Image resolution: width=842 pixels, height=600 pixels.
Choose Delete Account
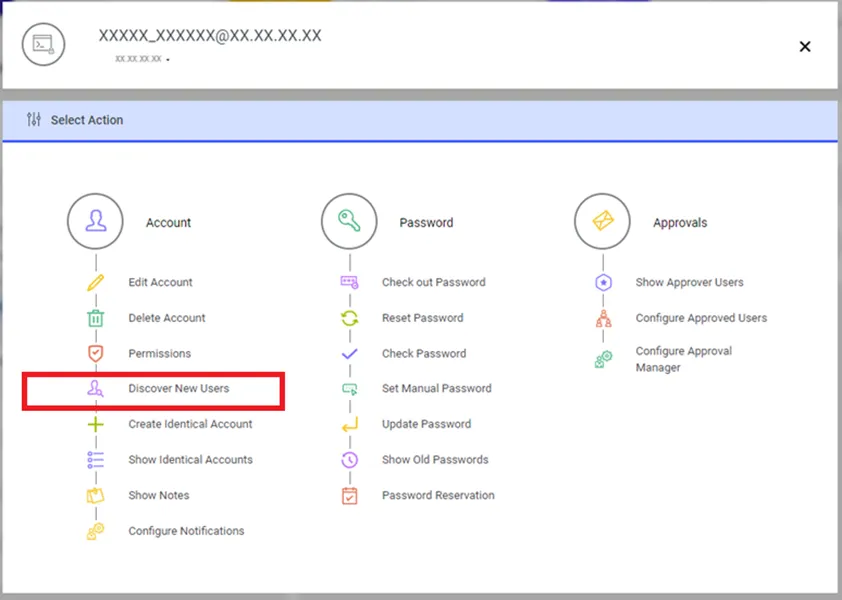[166, 318]
